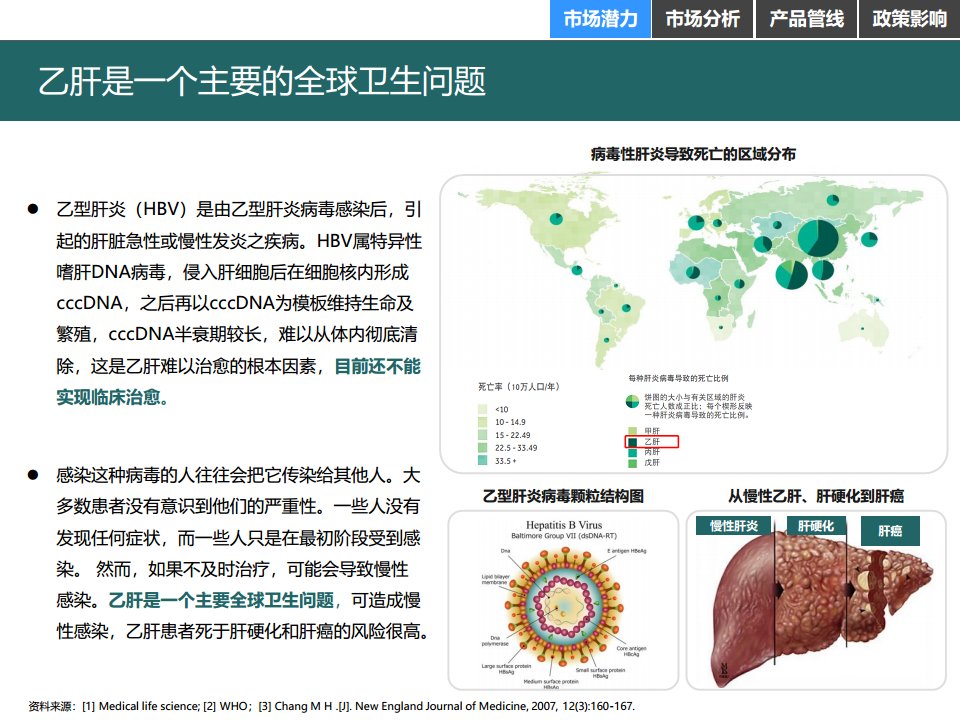
Task: Click the 慢性肝炎 label box
Action: pyautogui.click(x=733, y=526)
